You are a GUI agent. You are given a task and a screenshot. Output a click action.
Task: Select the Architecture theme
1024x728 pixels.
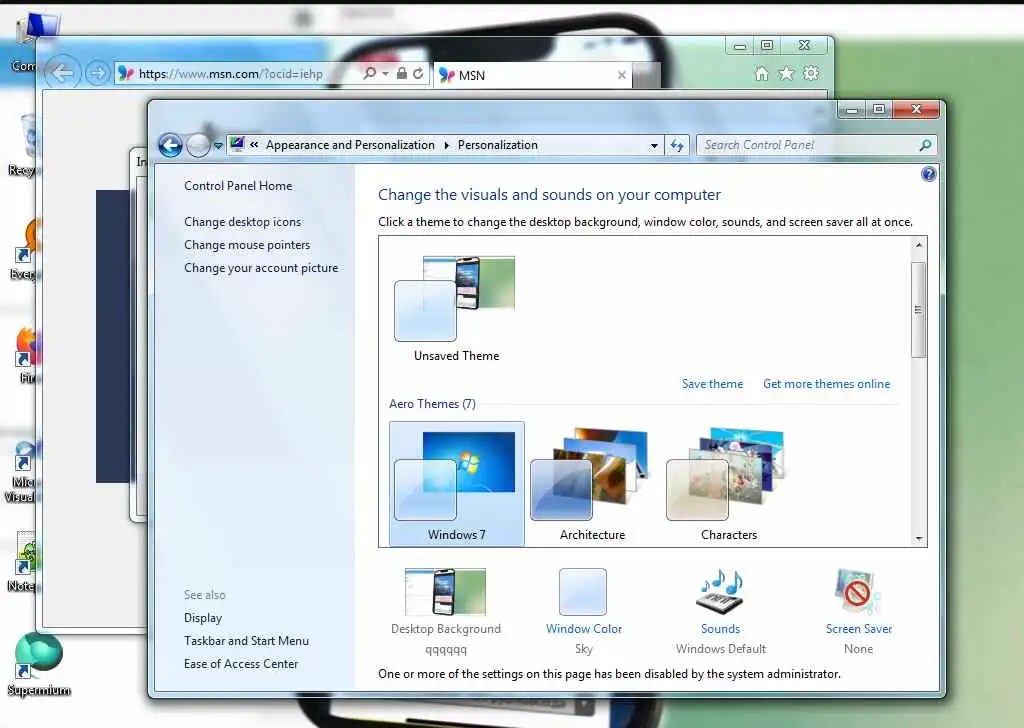tap(592, 484)
